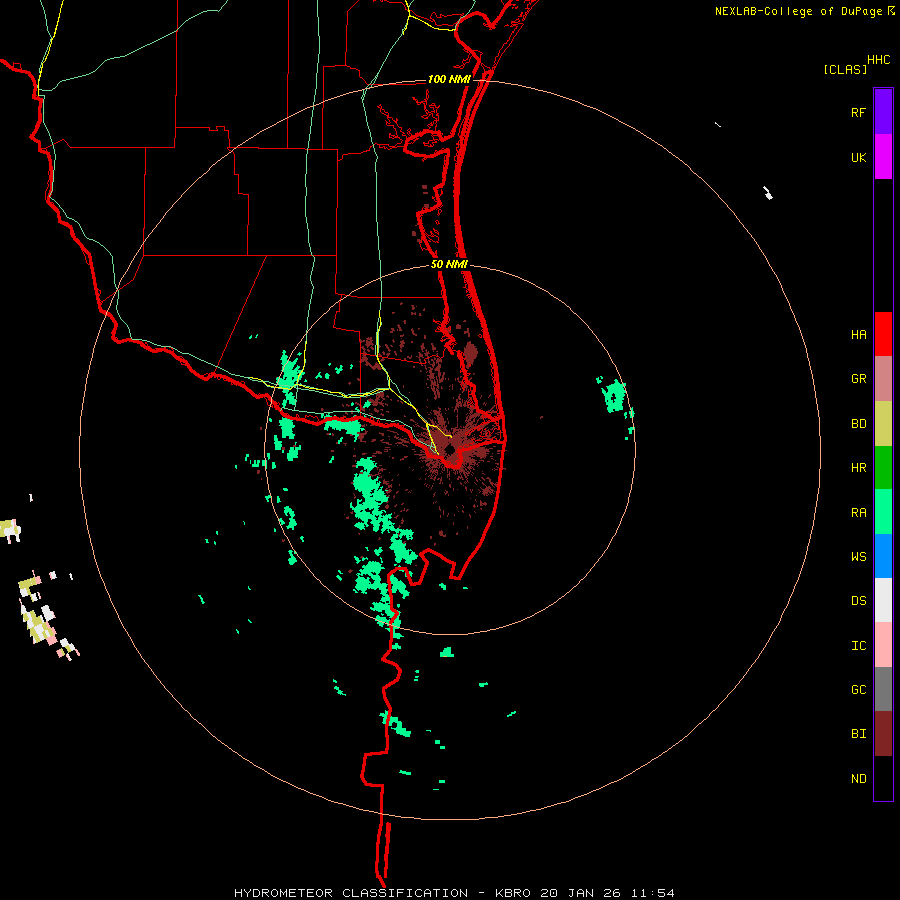
Task: Click the ND legend label text
Action: coord(858,779)
